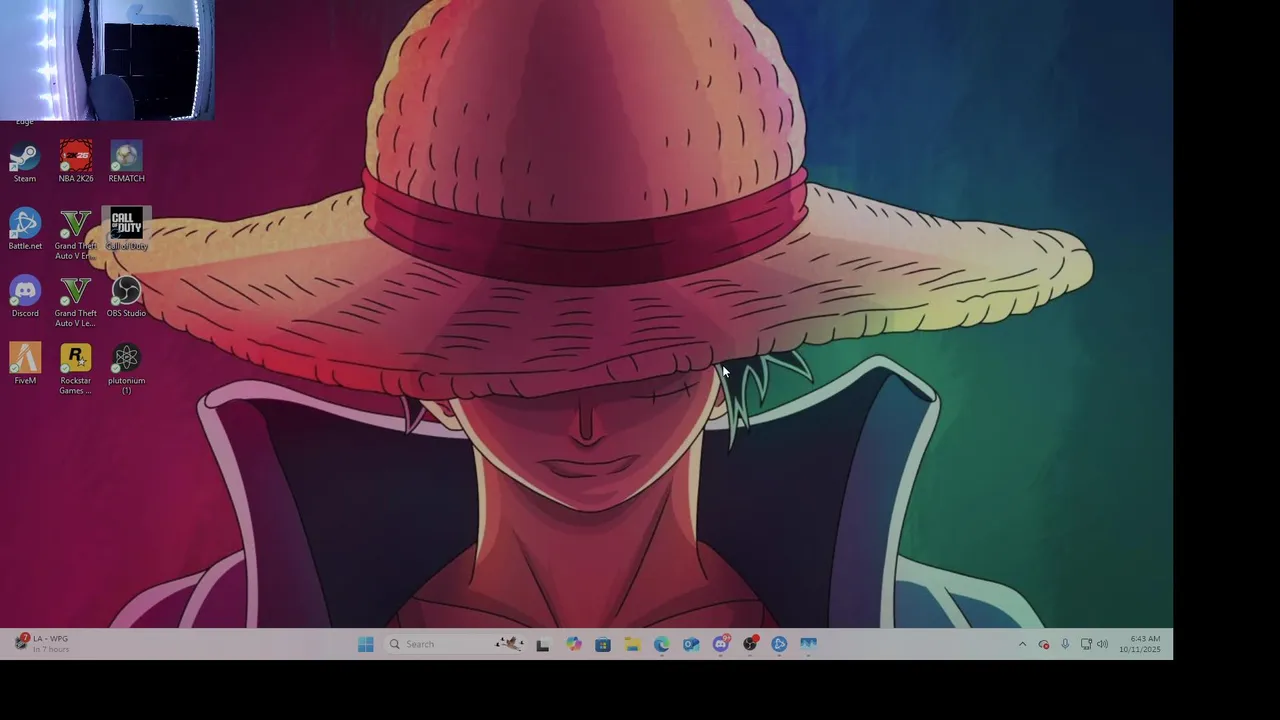
Task: Click the microphone tray icon
Action: (1065, 644)
